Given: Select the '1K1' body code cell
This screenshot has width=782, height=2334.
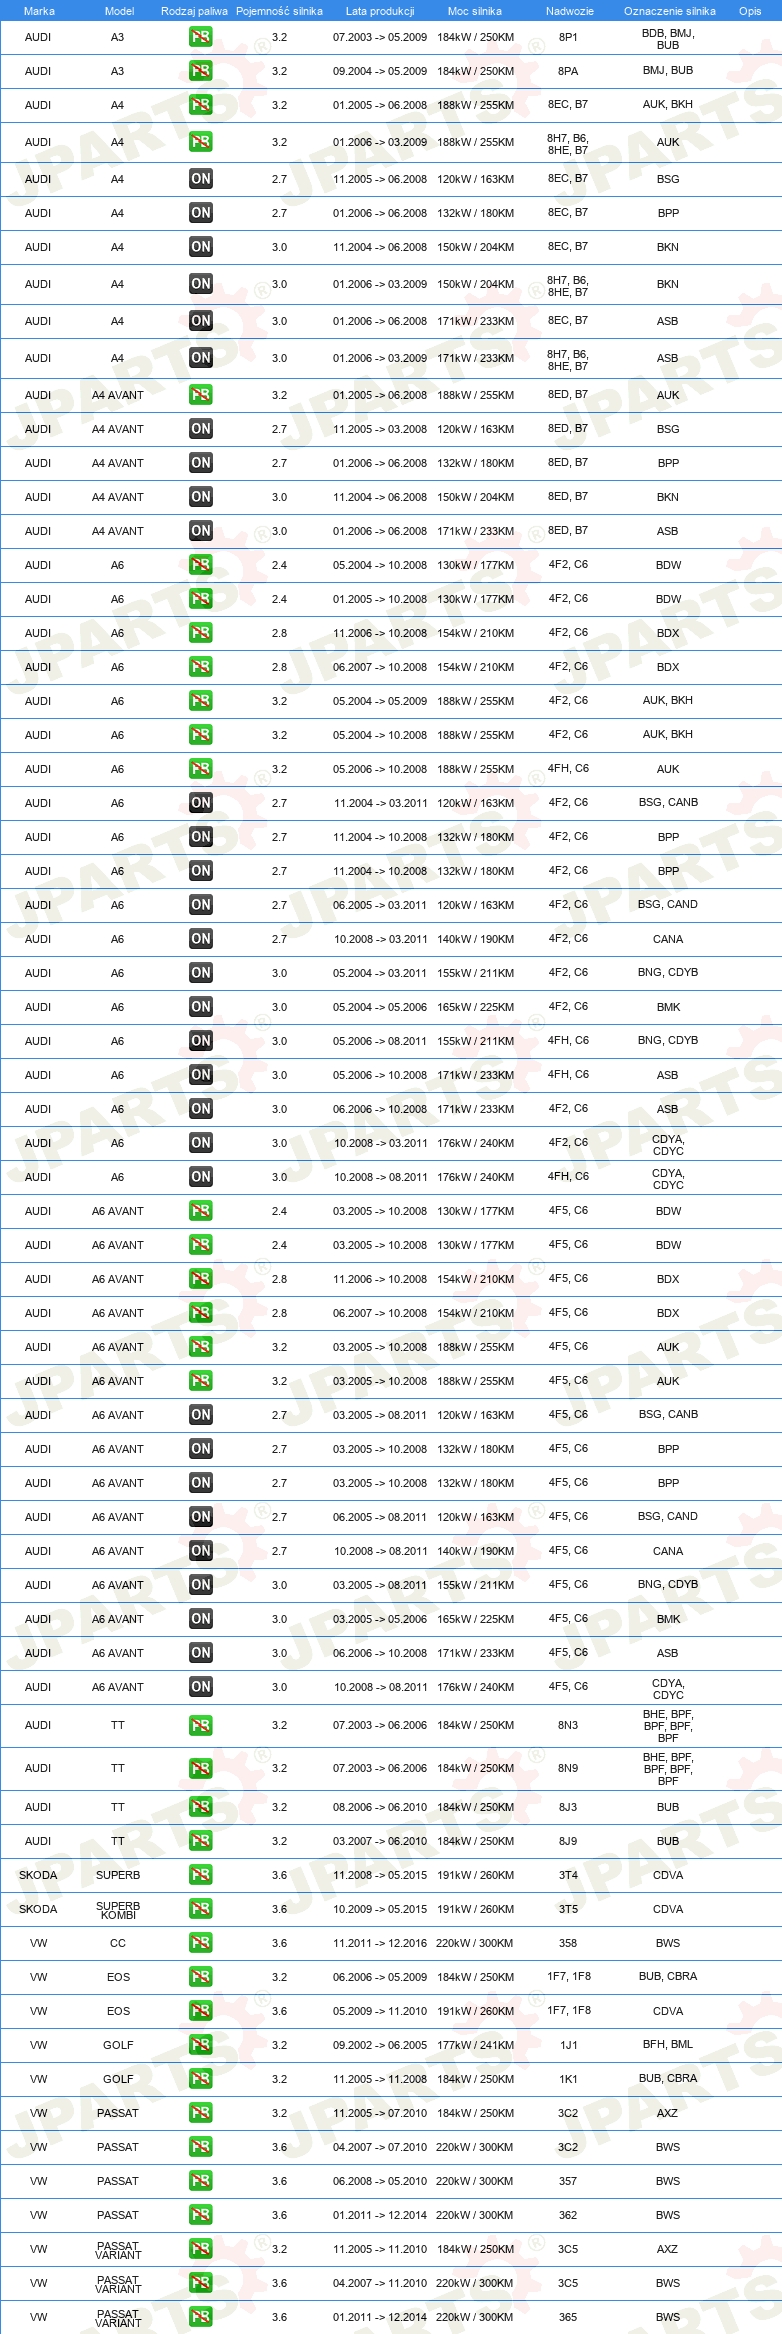Looking at the screenshot, I should coord(568,2079).
